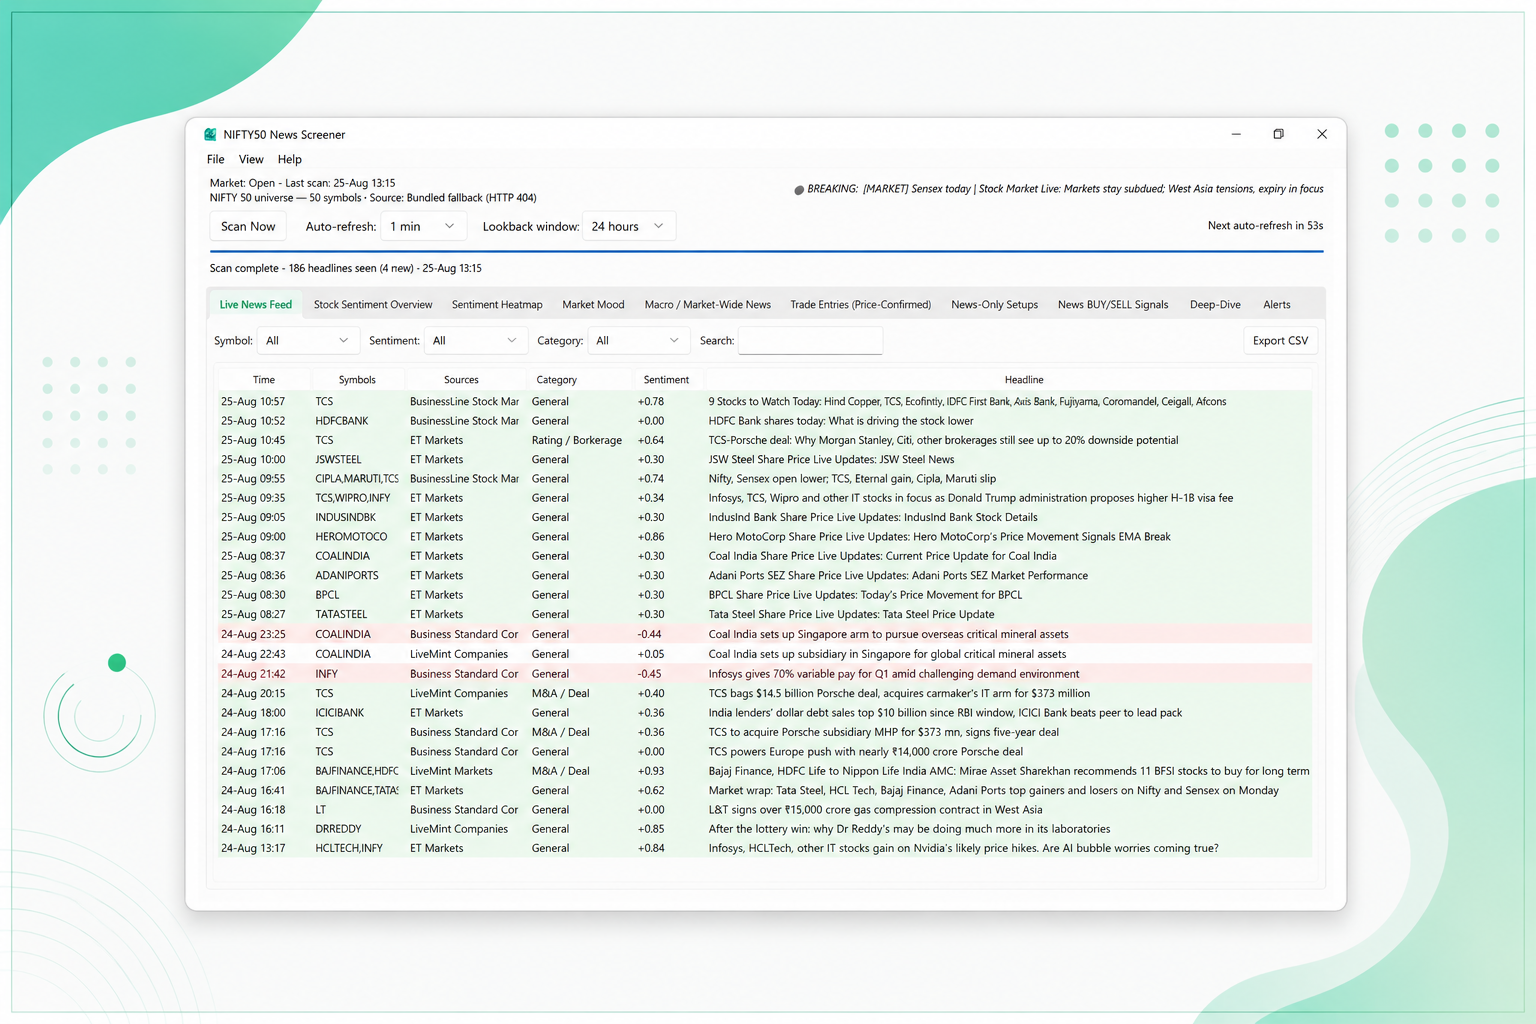Select the HCLTECH,INFY symbol cell
1536x1024 pixels.
[349, 849]
